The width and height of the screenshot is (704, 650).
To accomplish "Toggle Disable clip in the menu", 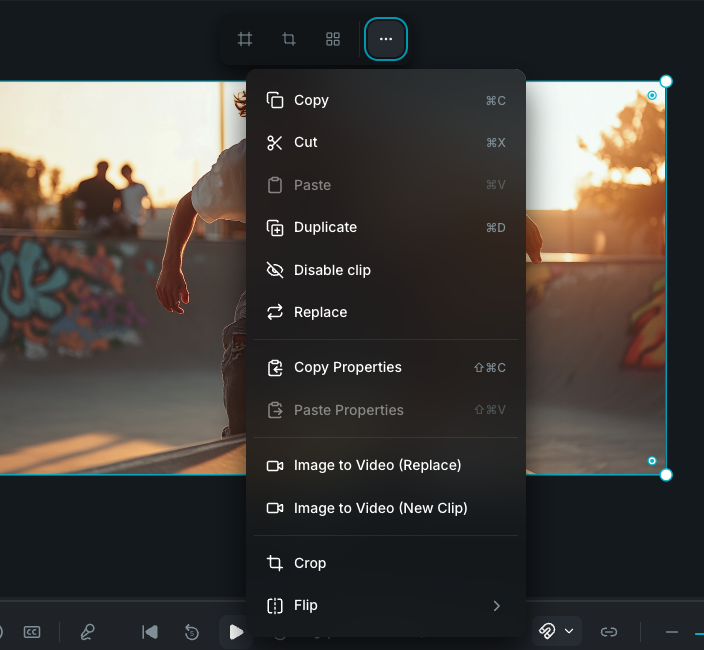I will tap(386, 270).
